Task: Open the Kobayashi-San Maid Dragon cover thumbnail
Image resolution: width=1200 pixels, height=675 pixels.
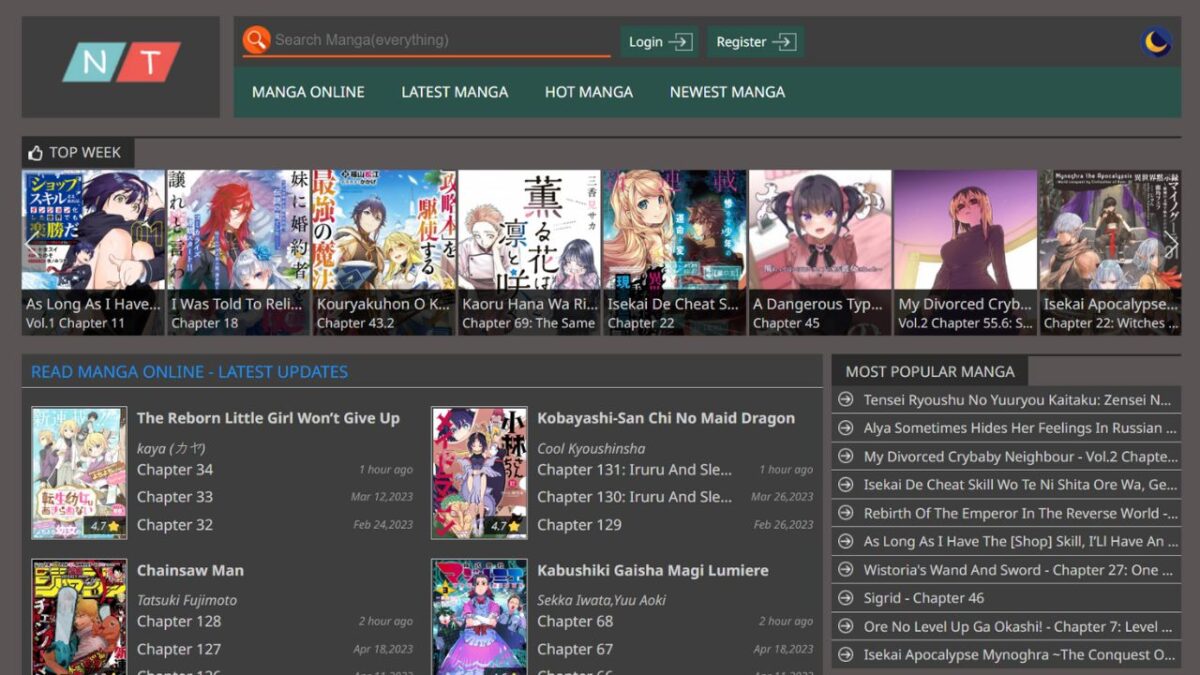Action: (478, 472)
